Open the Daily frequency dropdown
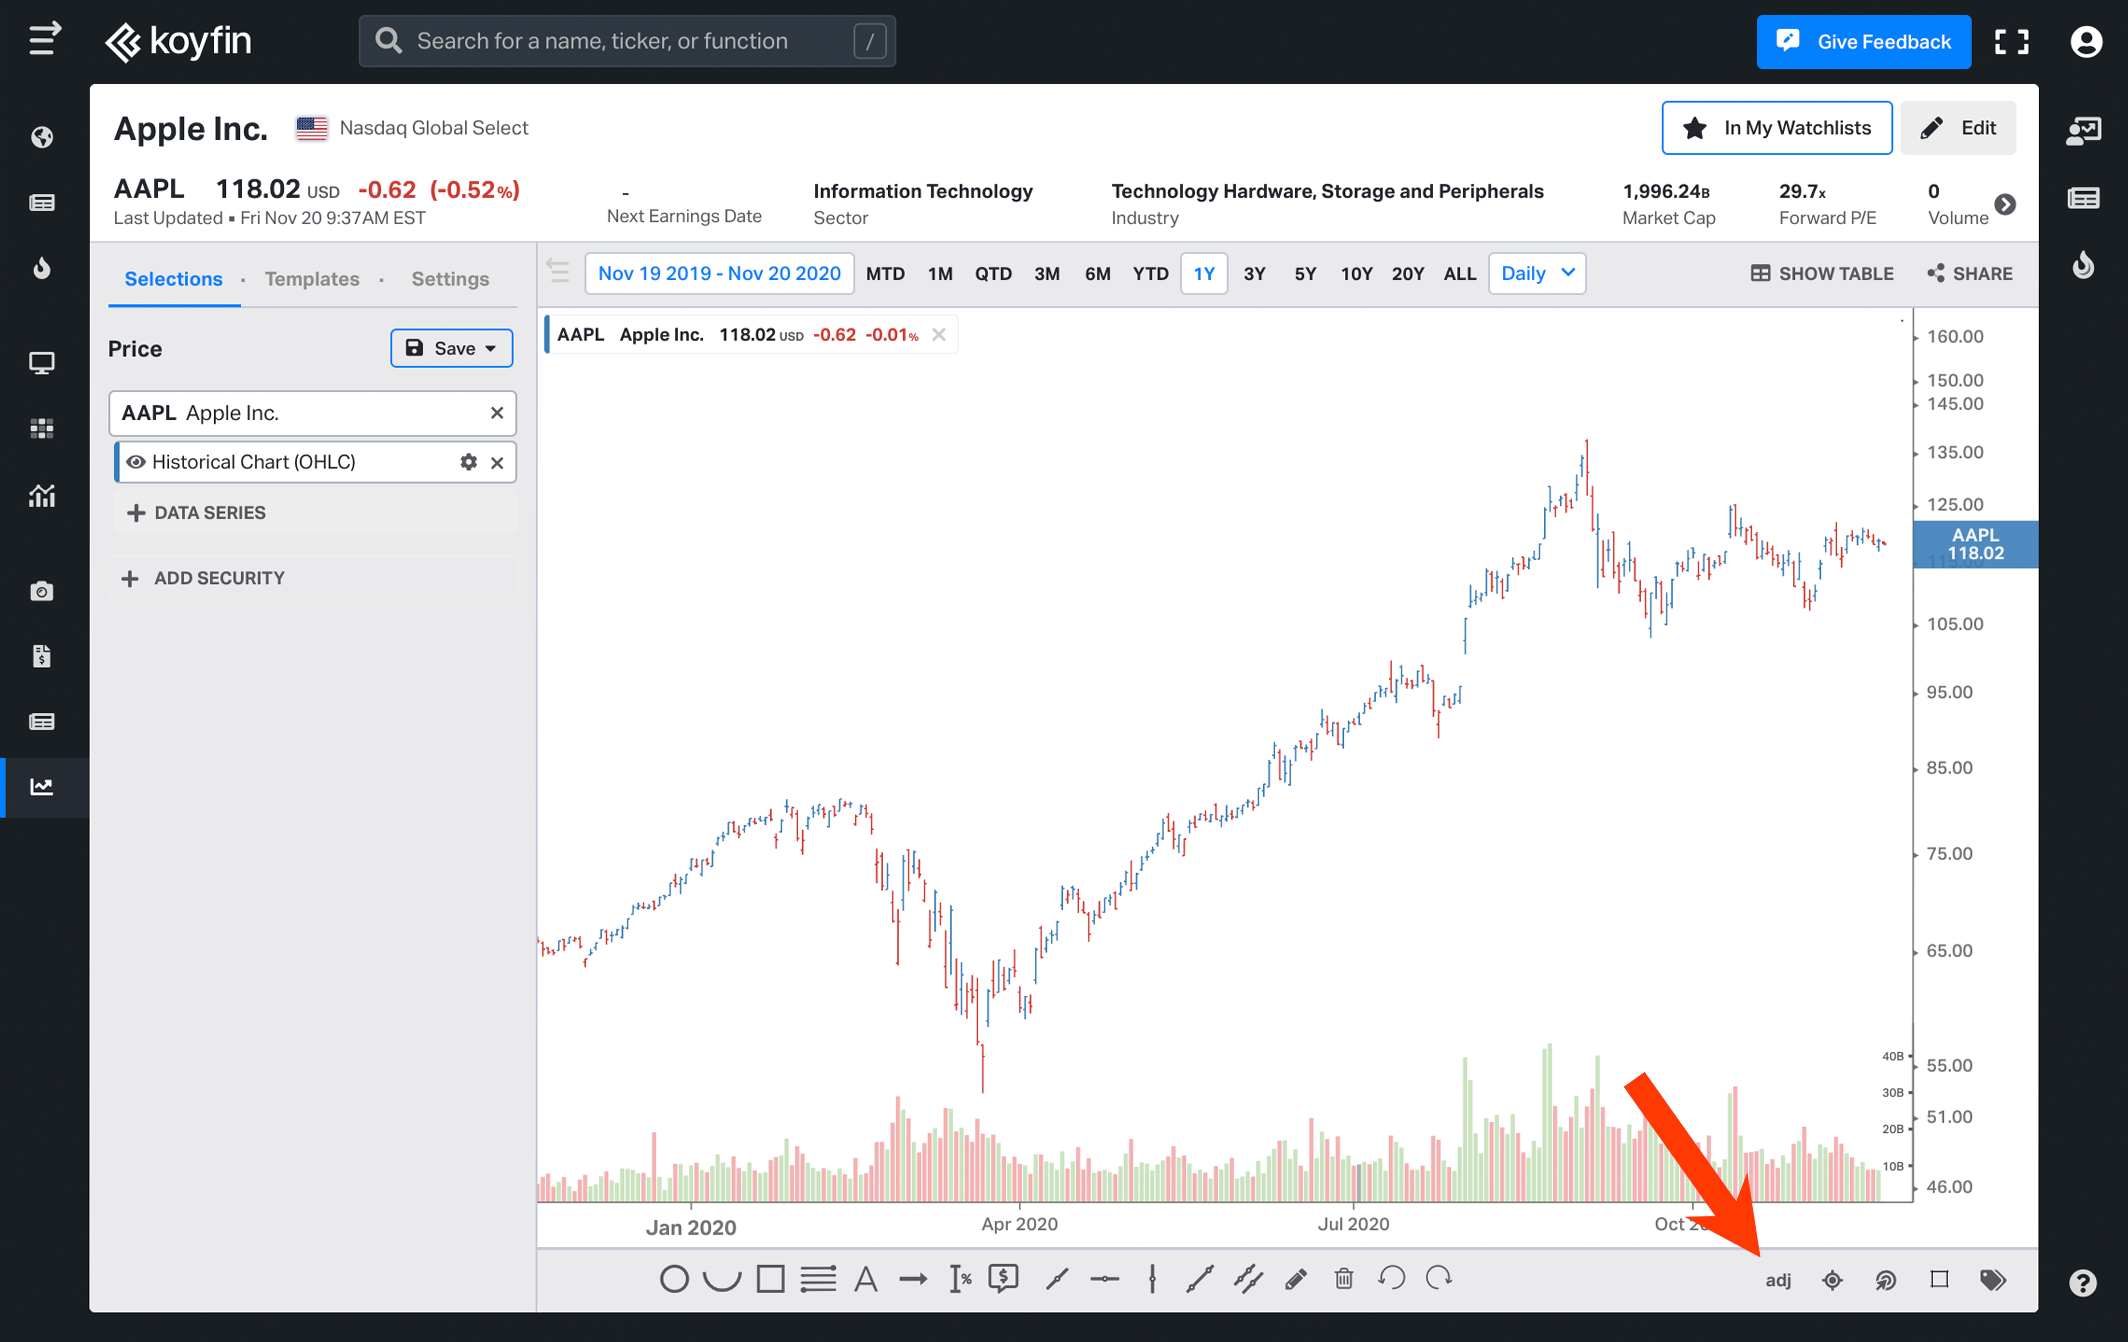 tap(1536, 274)
